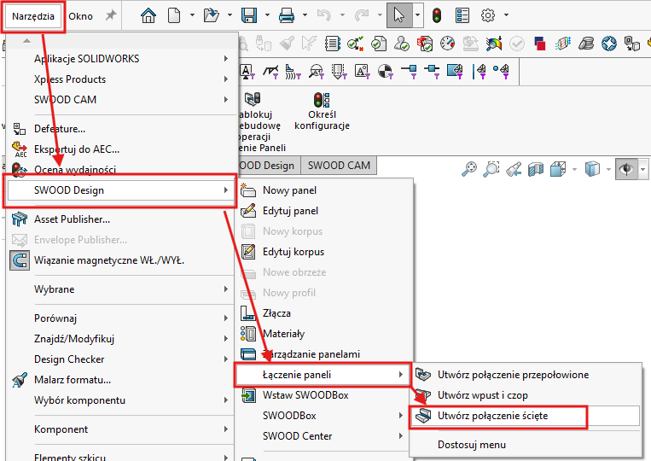Click Dostosuj menu

point(472,445)
